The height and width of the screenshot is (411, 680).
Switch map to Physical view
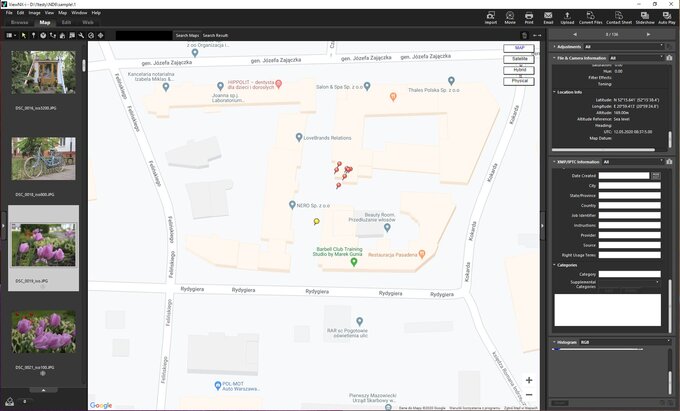point(519,81)
